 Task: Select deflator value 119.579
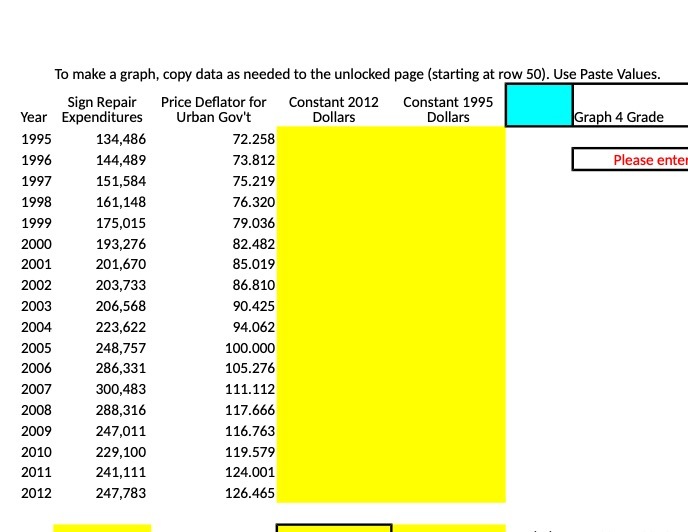250,453
